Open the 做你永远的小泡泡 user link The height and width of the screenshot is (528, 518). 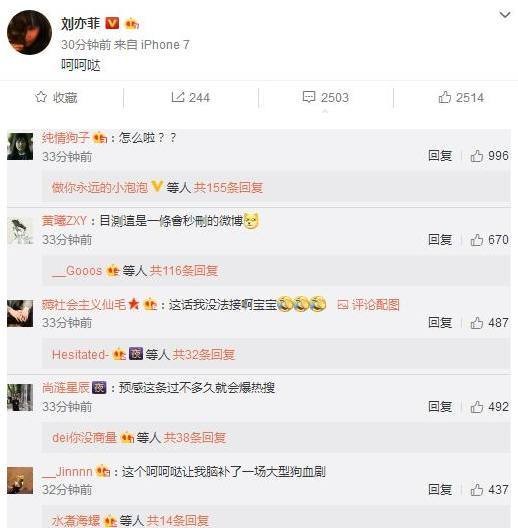coord(100,187)
